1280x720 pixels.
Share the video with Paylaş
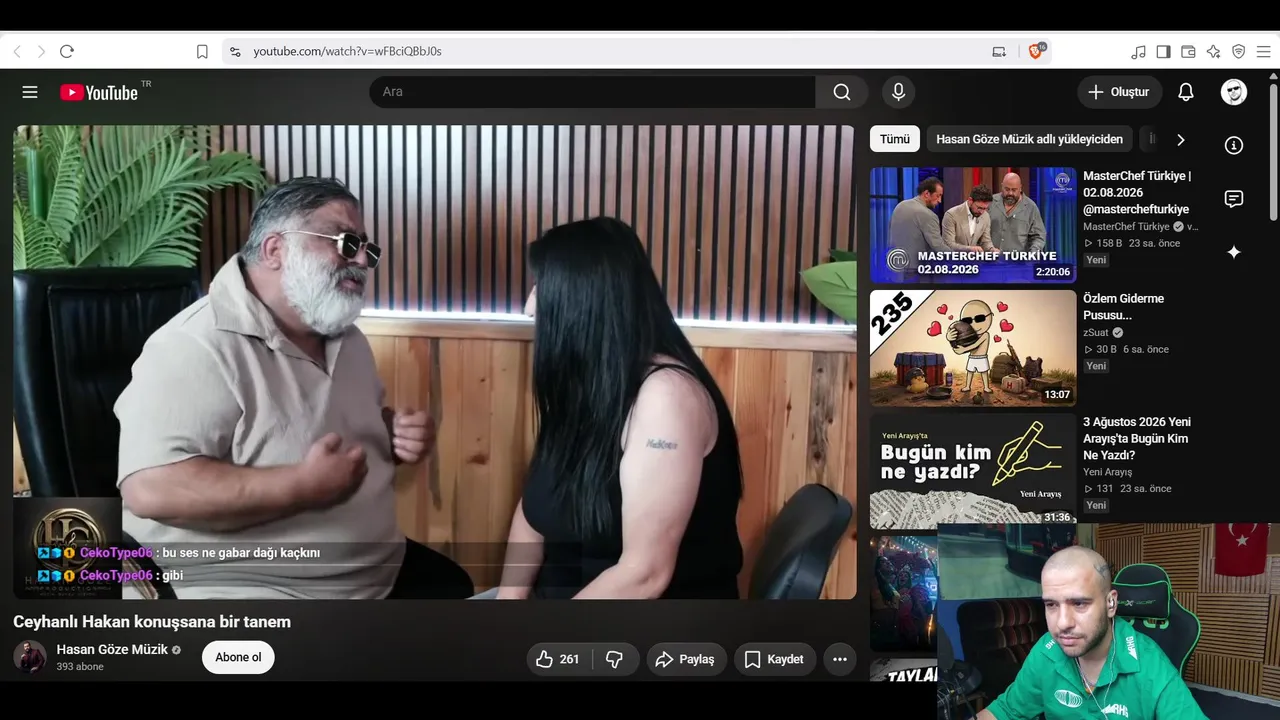tap(685, 659)
